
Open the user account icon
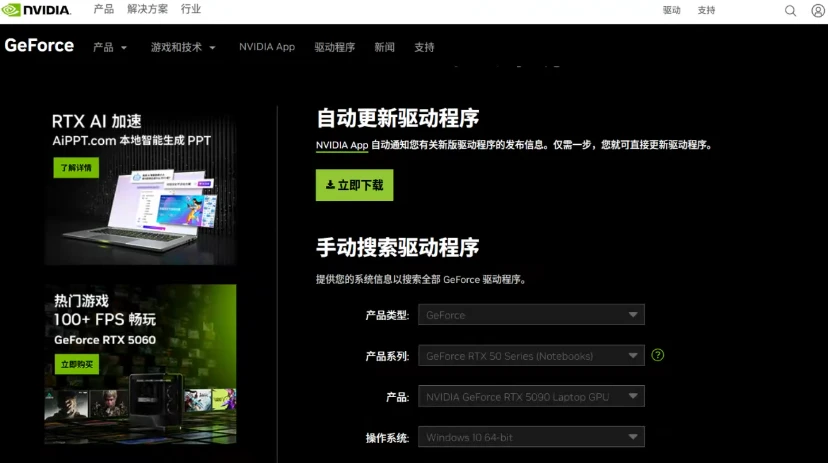tap(817, 10)
